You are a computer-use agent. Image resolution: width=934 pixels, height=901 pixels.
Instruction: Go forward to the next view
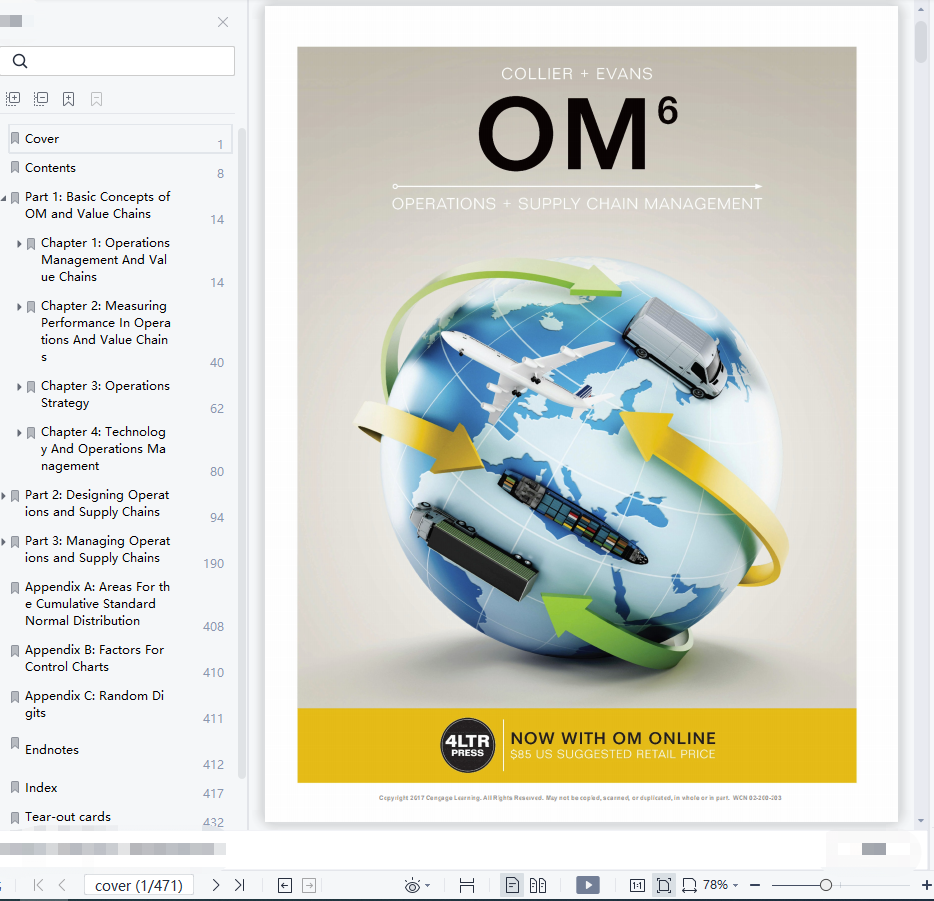[x=309, y=886]
